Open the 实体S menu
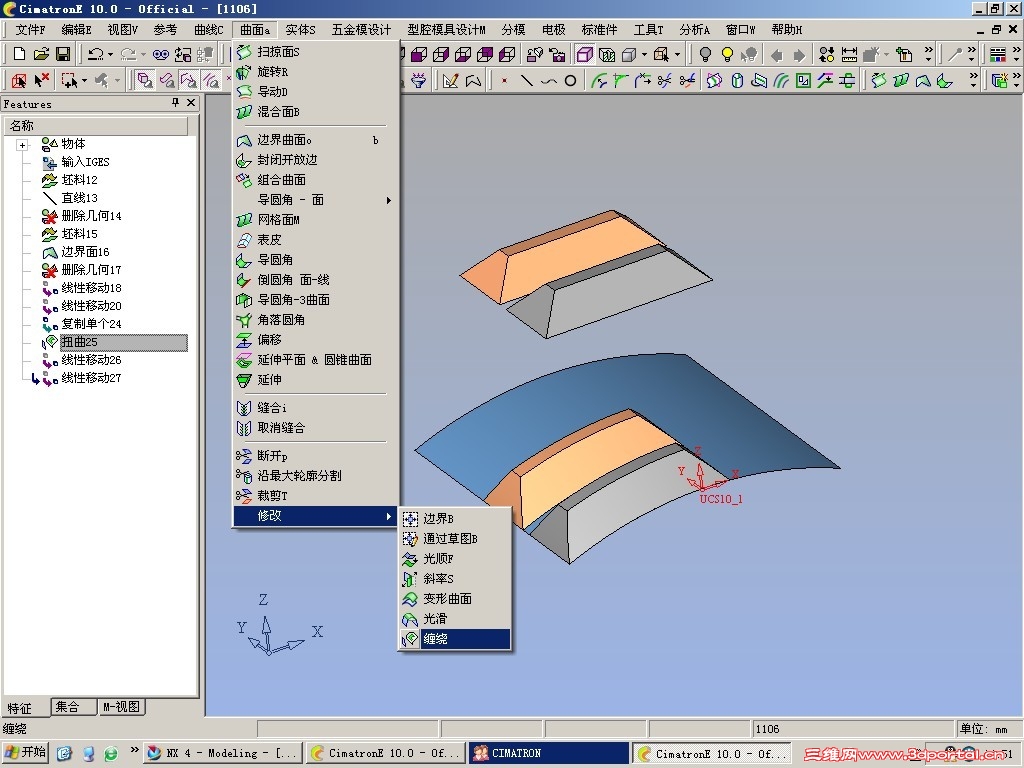This screenshot has width=1024, height=768. (x=300, y=29)
